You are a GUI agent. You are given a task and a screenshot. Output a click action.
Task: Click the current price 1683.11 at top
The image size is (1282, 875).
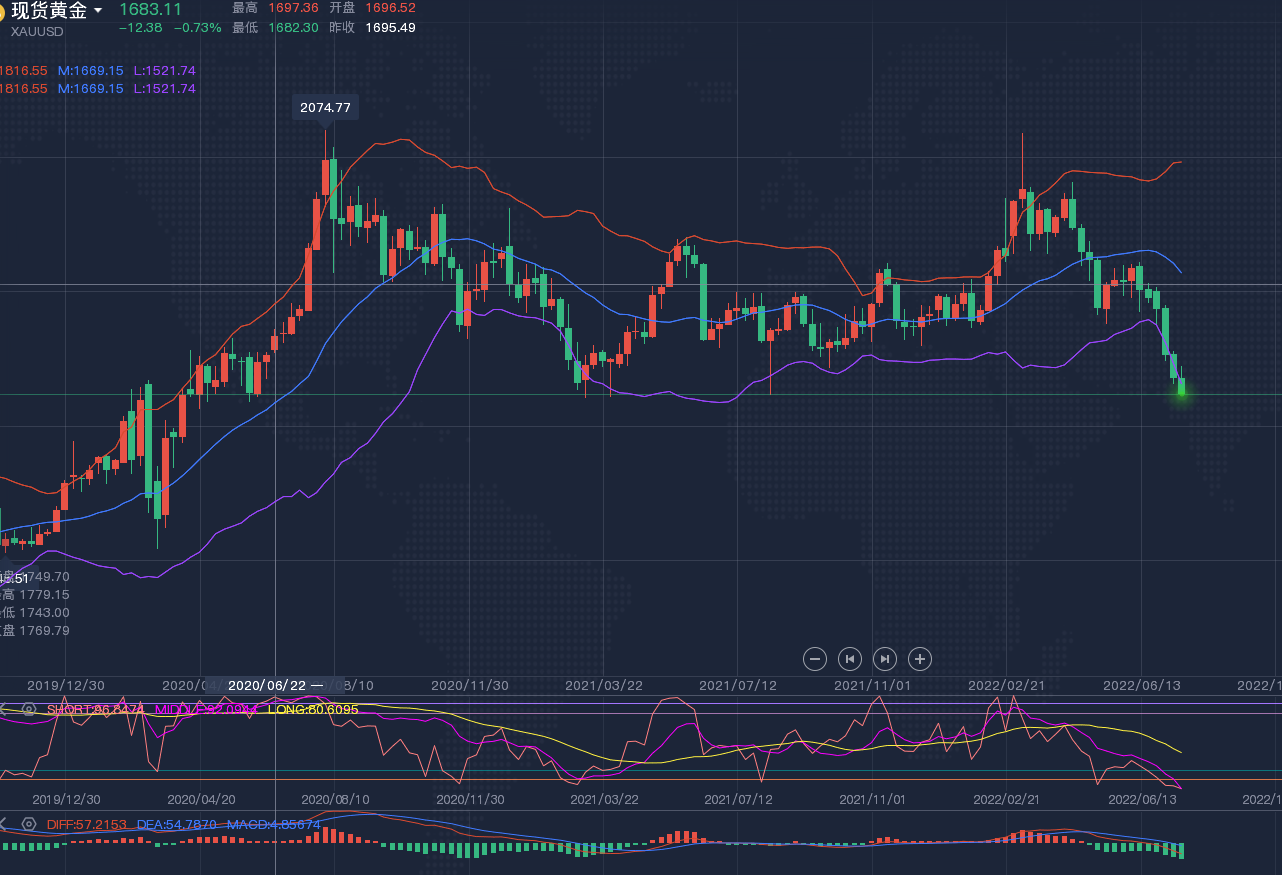[x=150, y=9]
